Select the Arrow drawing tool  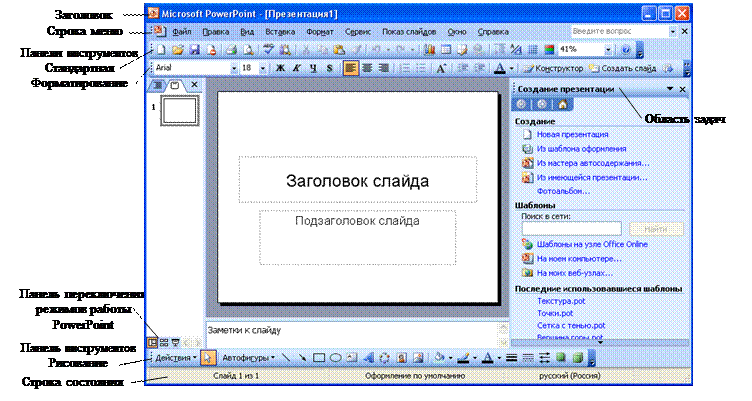point(302,358)
